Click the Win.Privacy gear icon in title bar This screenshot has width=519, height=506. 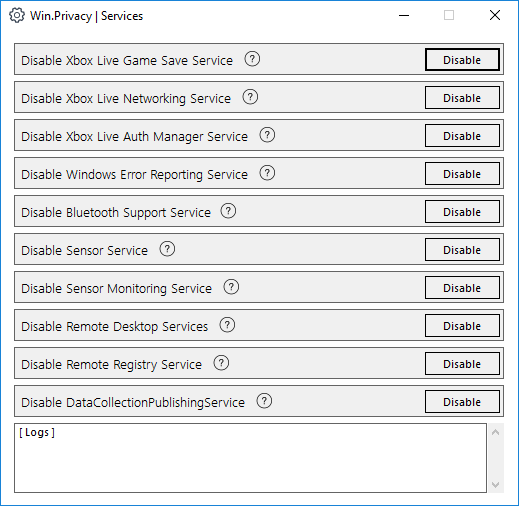tap(17, 15)
